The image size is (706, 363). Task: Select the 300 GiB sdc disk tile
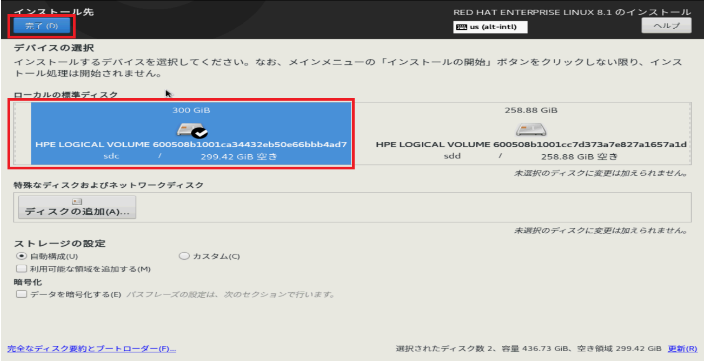tap(191, 134)
